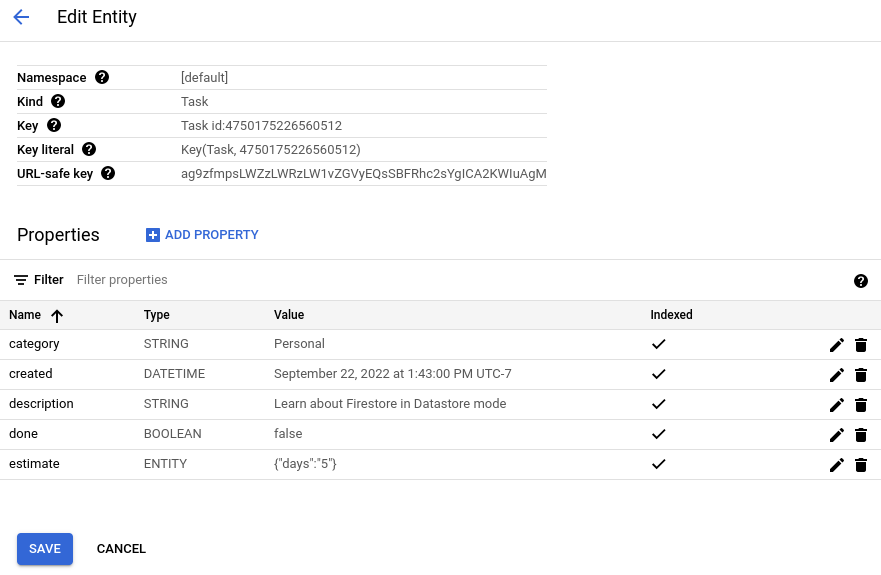This screenshot has width=881, height=575.
Task: Open the Namespace help icon
Action: click(x=102, y=78)
